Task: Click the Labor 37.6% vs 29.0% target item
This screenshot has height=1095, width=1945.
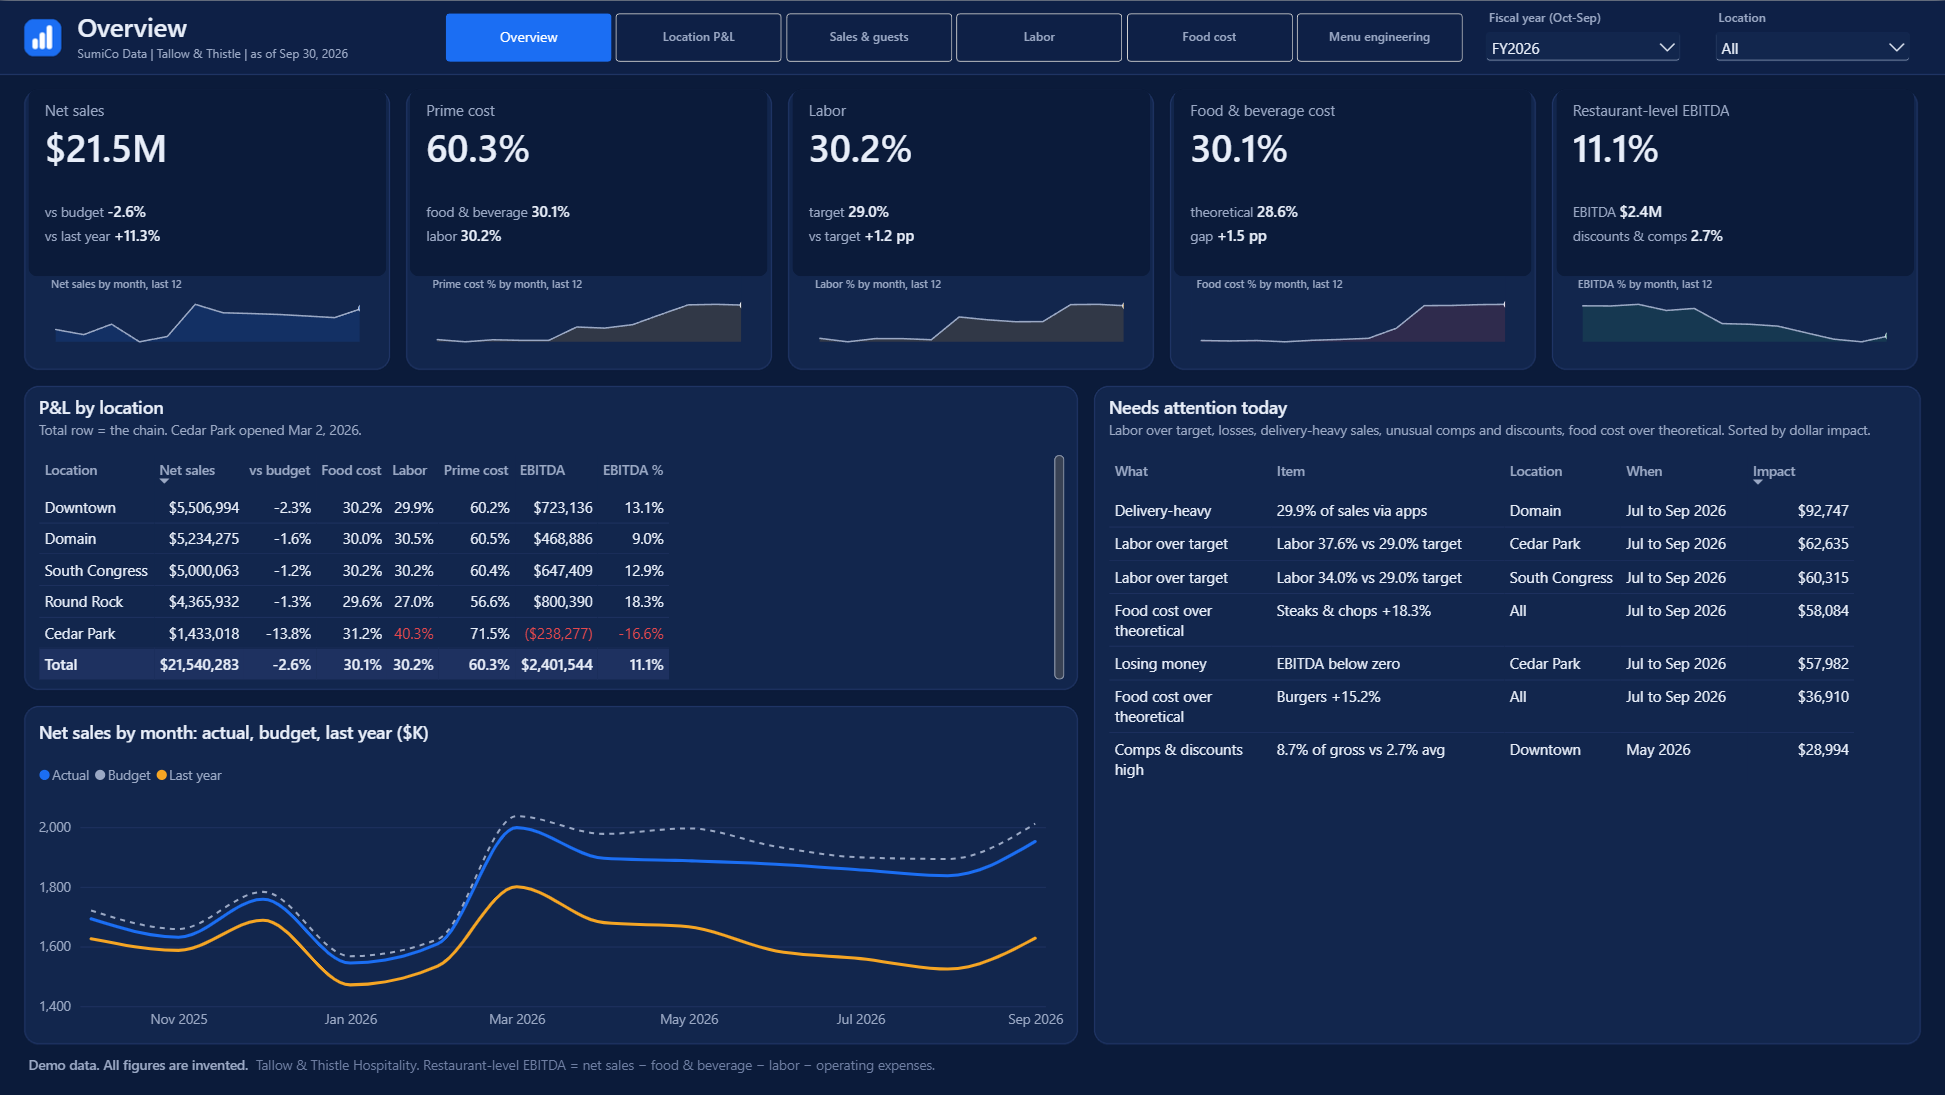Action: tap(1369, 544)
